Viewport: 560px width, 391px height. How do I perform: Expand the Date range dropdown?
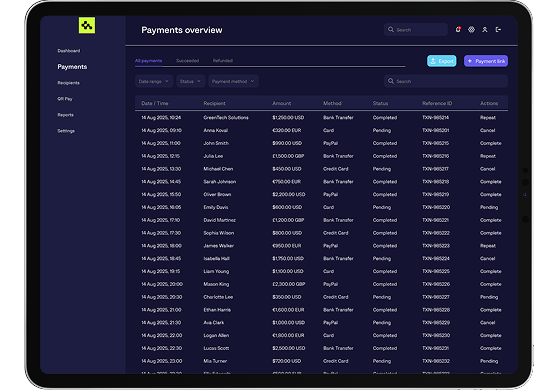154,81
